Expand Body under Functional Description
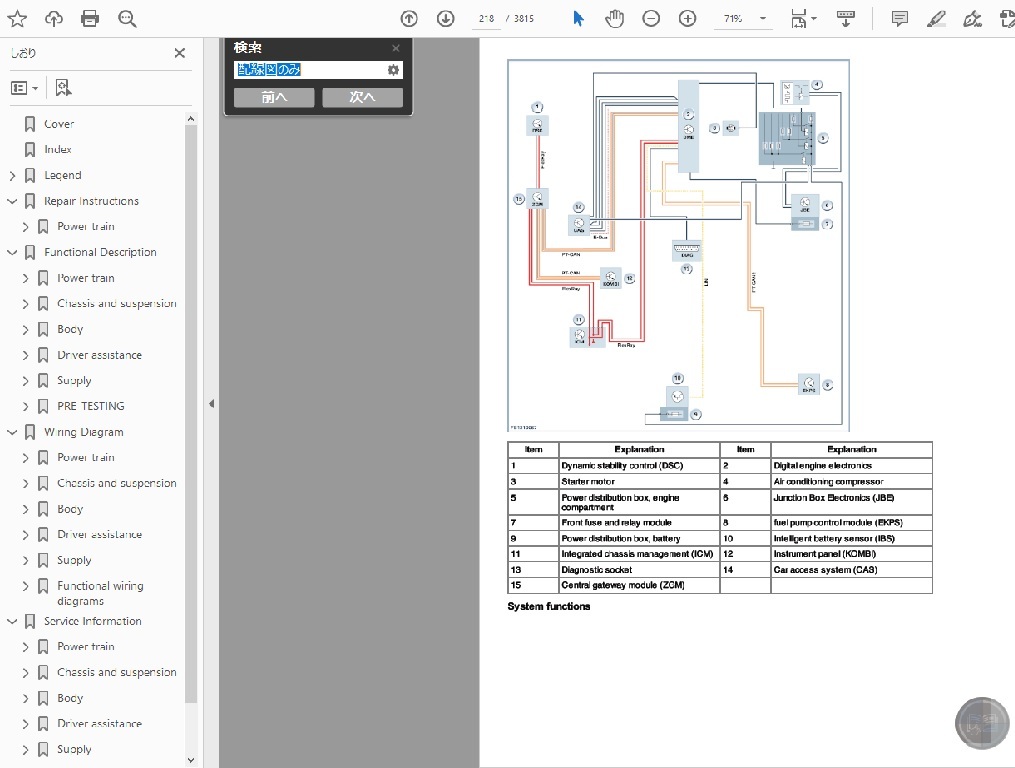The width and height of the screenshot is (1015, 768). pos(25,330)
